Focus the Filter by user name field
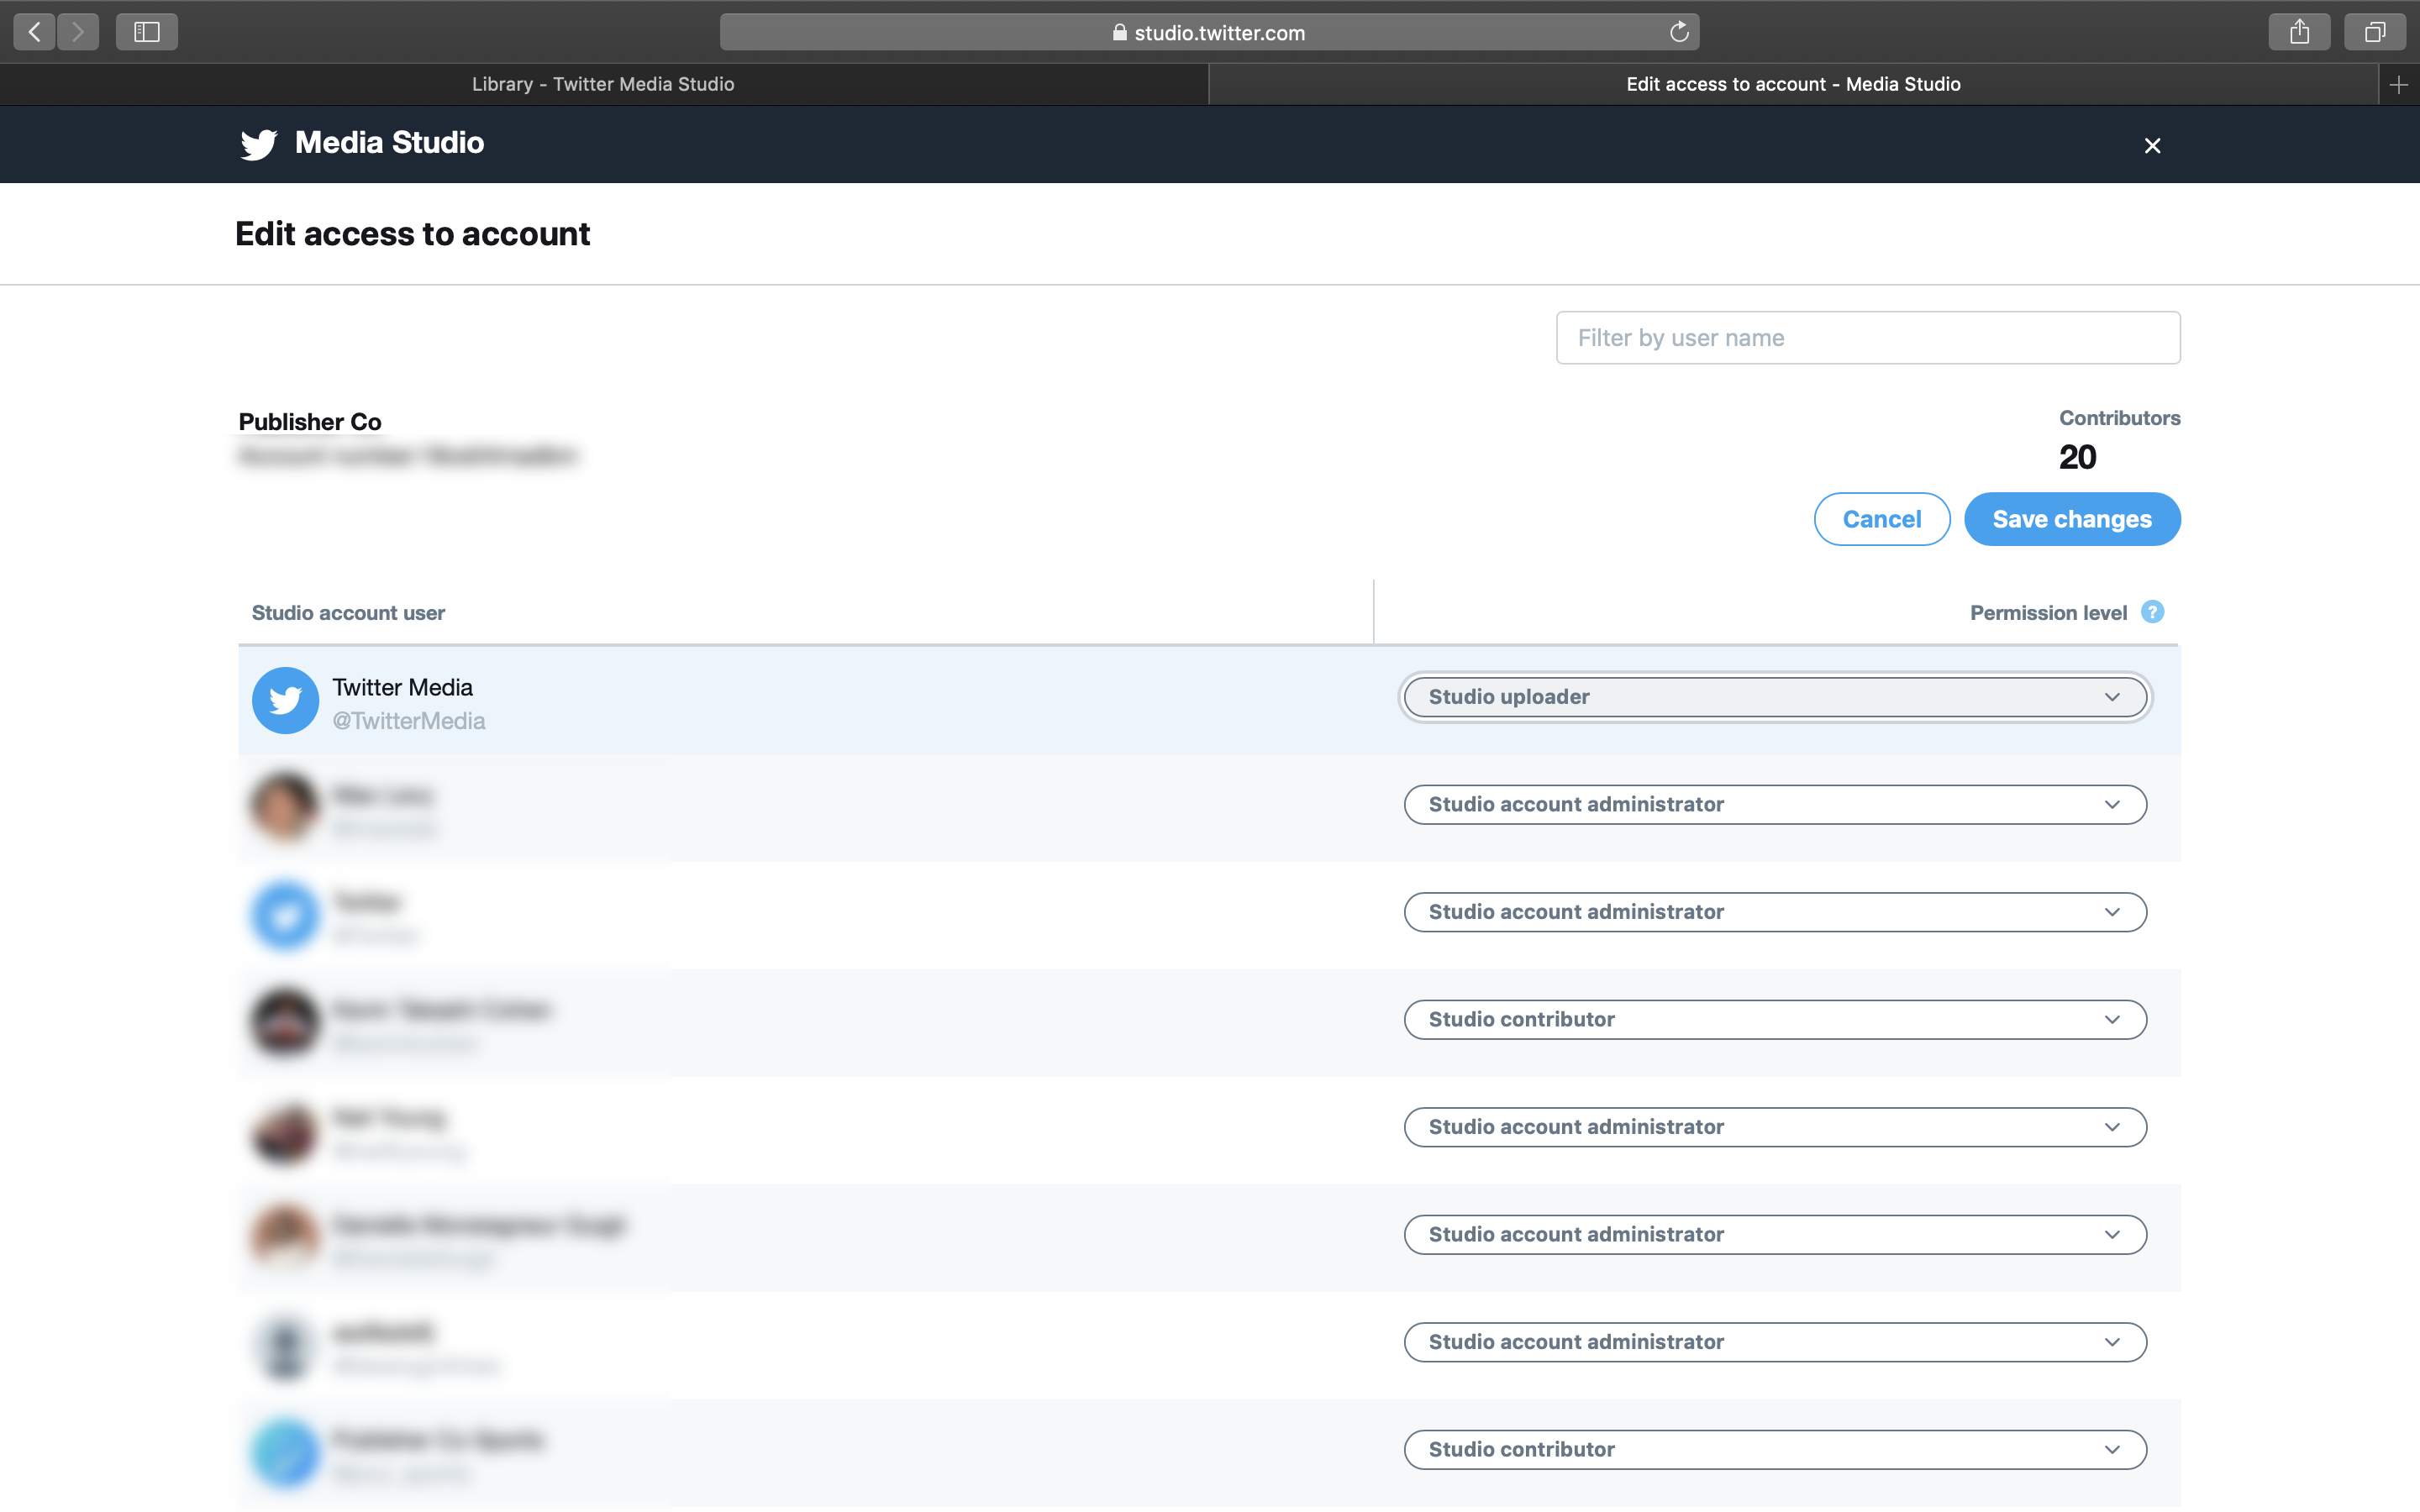Screen dimensions: 2420x1512 pos(1867,338)
